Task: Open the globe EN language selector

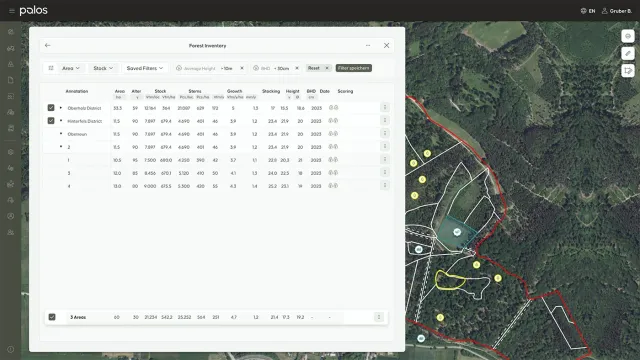Action: pyautogui.click(x=588, y=11)
